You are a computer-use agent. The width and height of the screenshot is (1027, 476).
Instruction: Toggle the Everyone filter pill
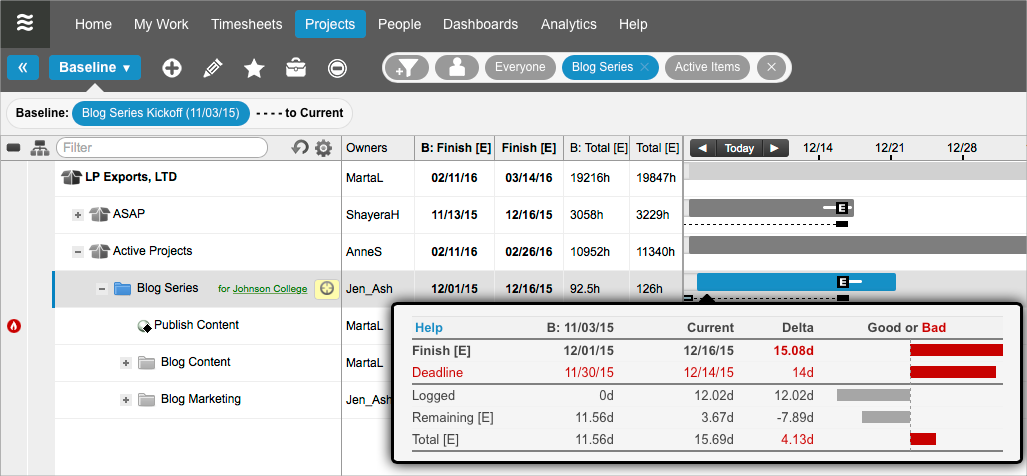coord(521,67)
